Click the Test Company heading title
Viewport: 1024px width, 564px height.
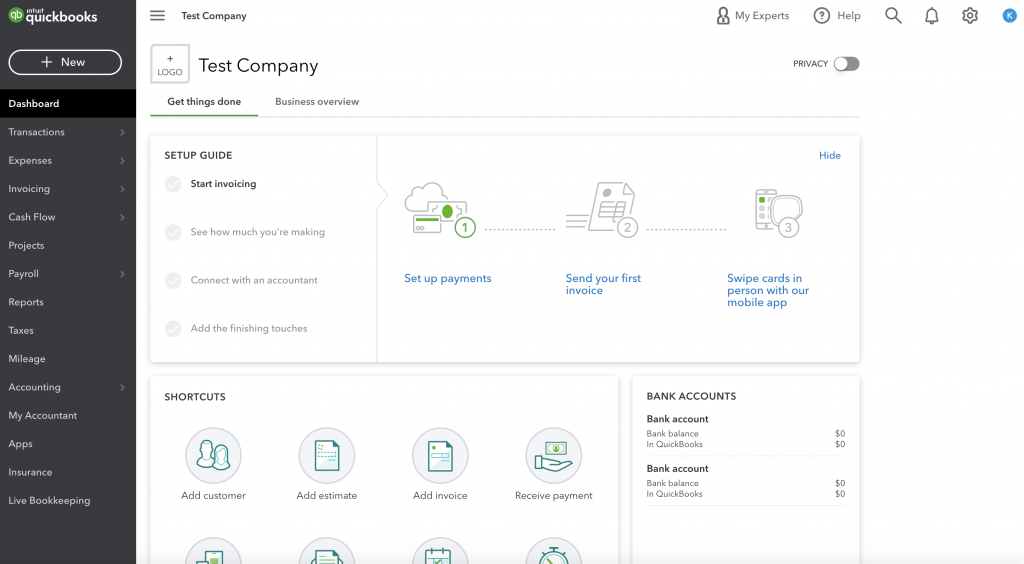pos(259,66)
